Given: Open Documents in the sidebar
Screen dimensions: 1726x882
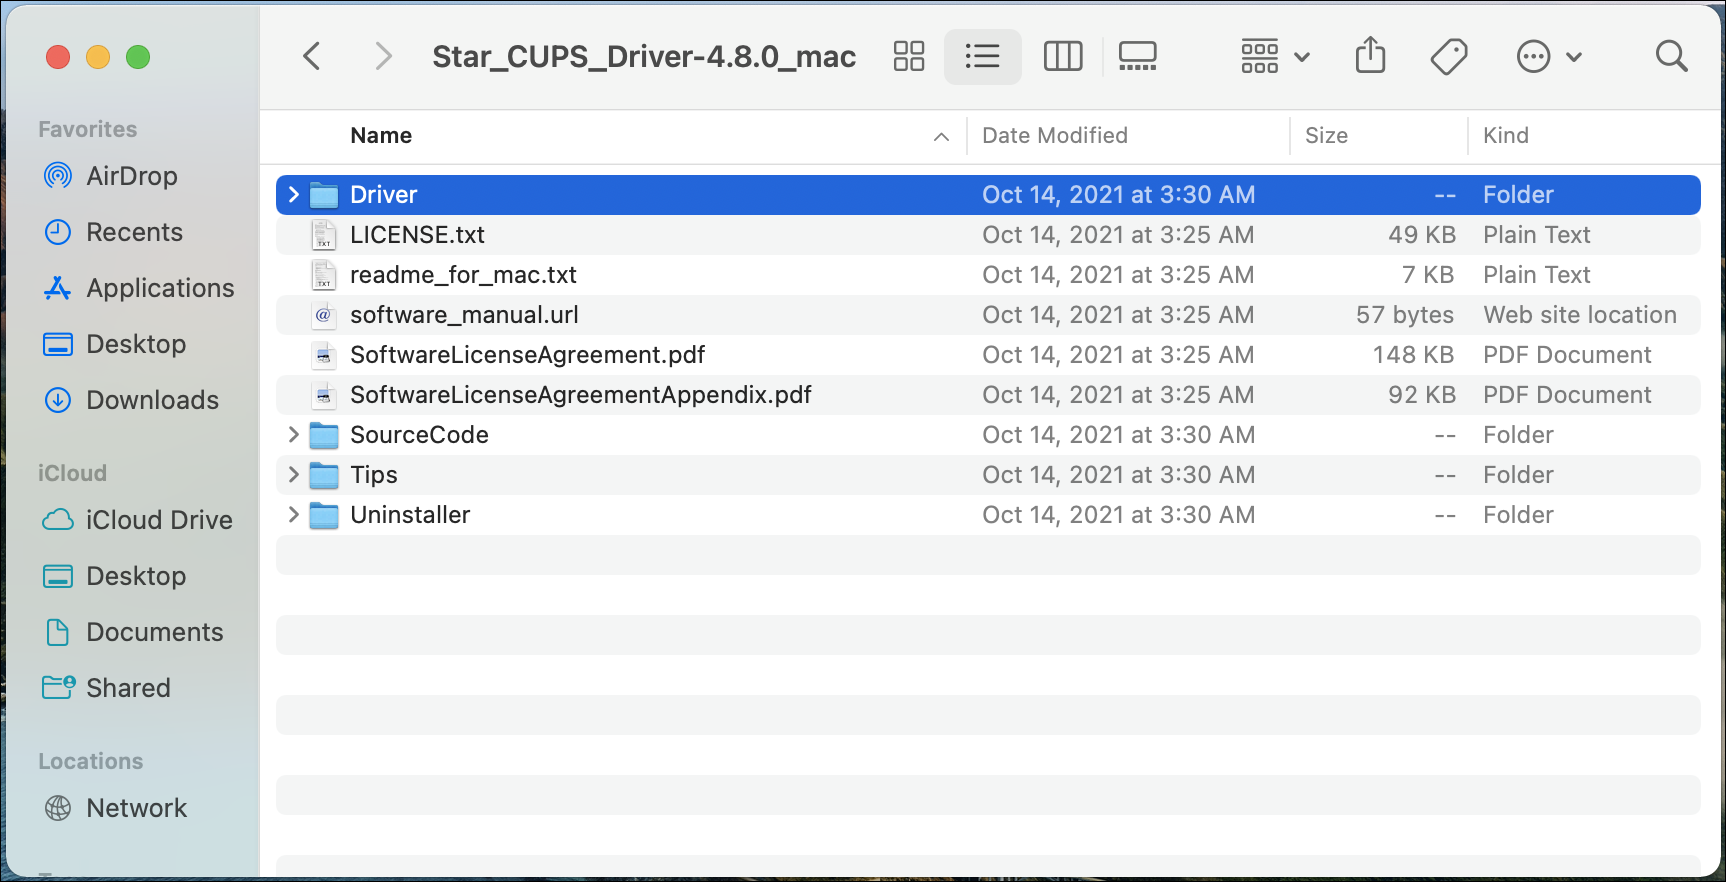Looking at the screenshot, I should click(x=134, y=632).
